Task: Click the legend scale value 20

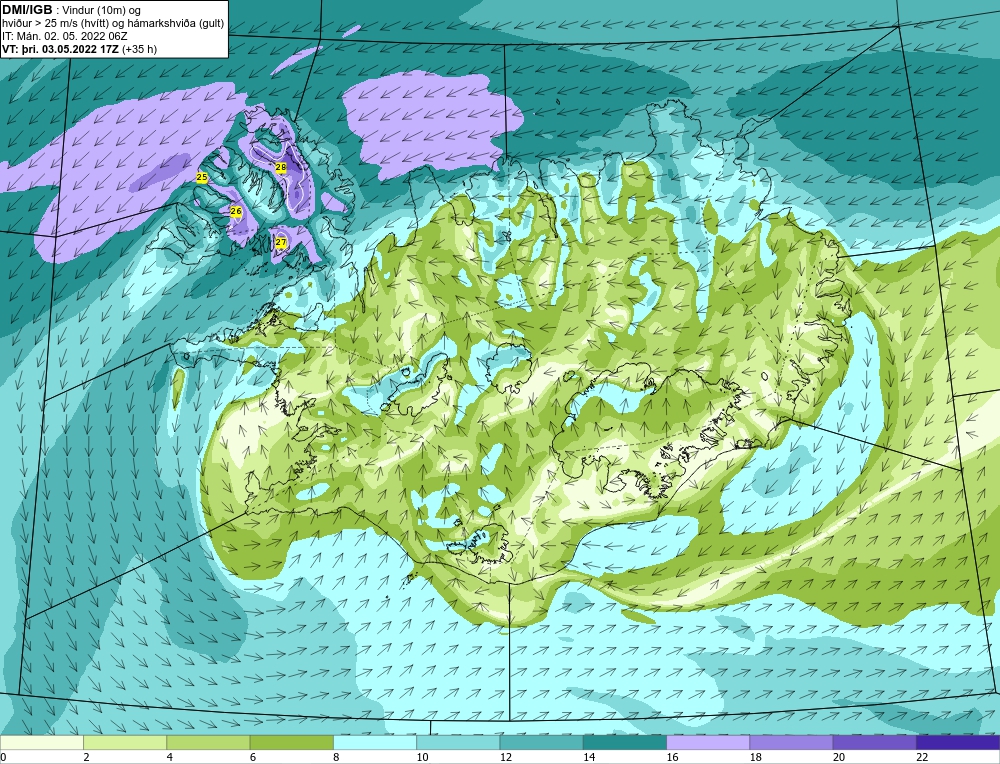Action: [x=839, y=758]
